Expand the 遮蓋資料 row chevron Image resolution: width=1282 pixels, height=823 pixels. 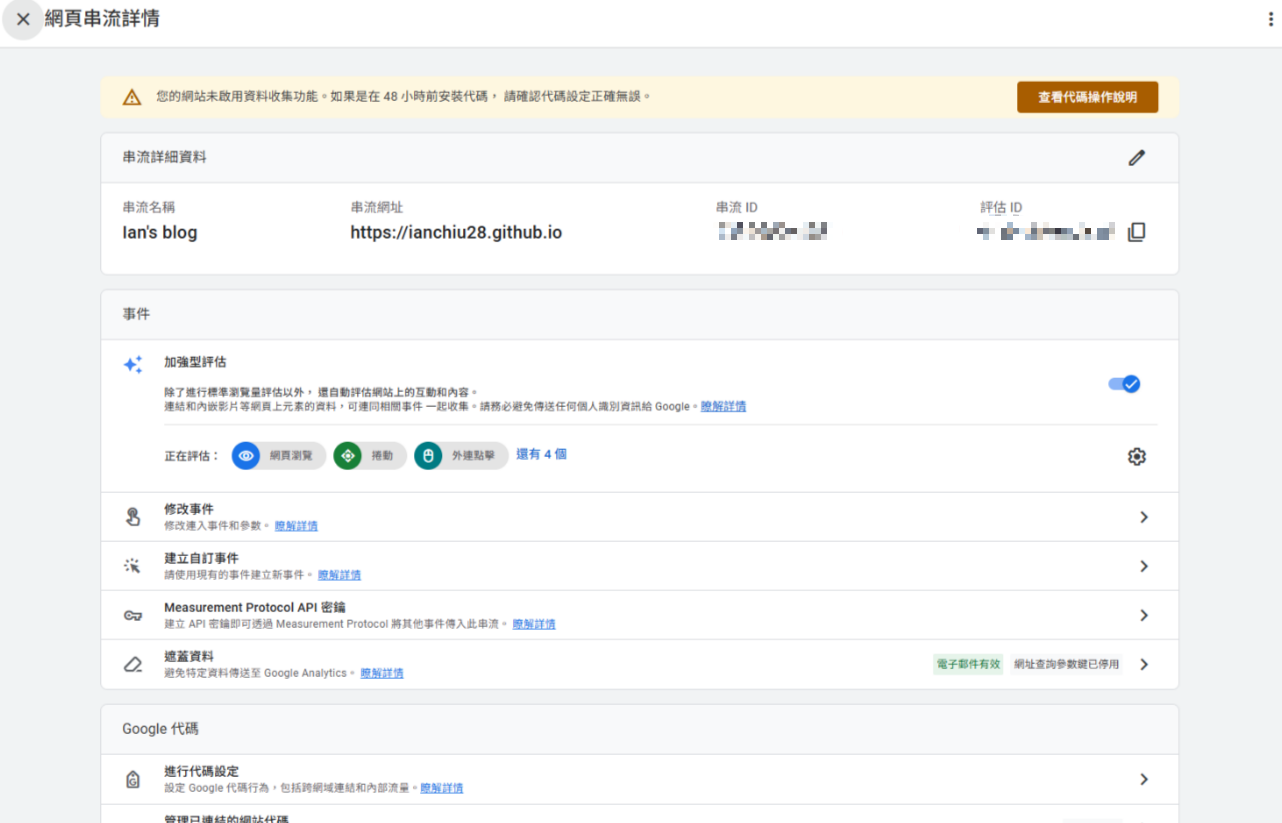(1144, 664)
